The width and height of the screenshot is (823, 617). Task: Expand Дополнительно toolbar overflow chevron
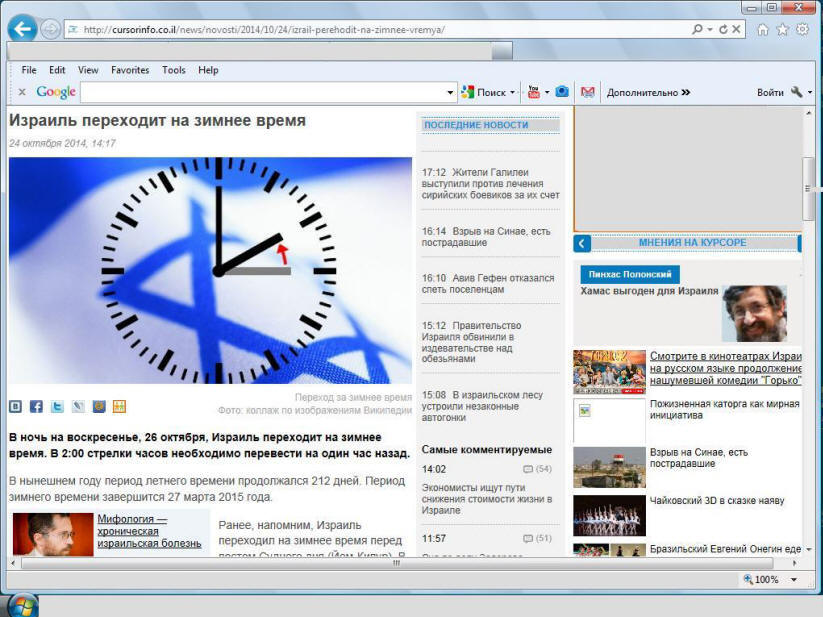(685, 92)
